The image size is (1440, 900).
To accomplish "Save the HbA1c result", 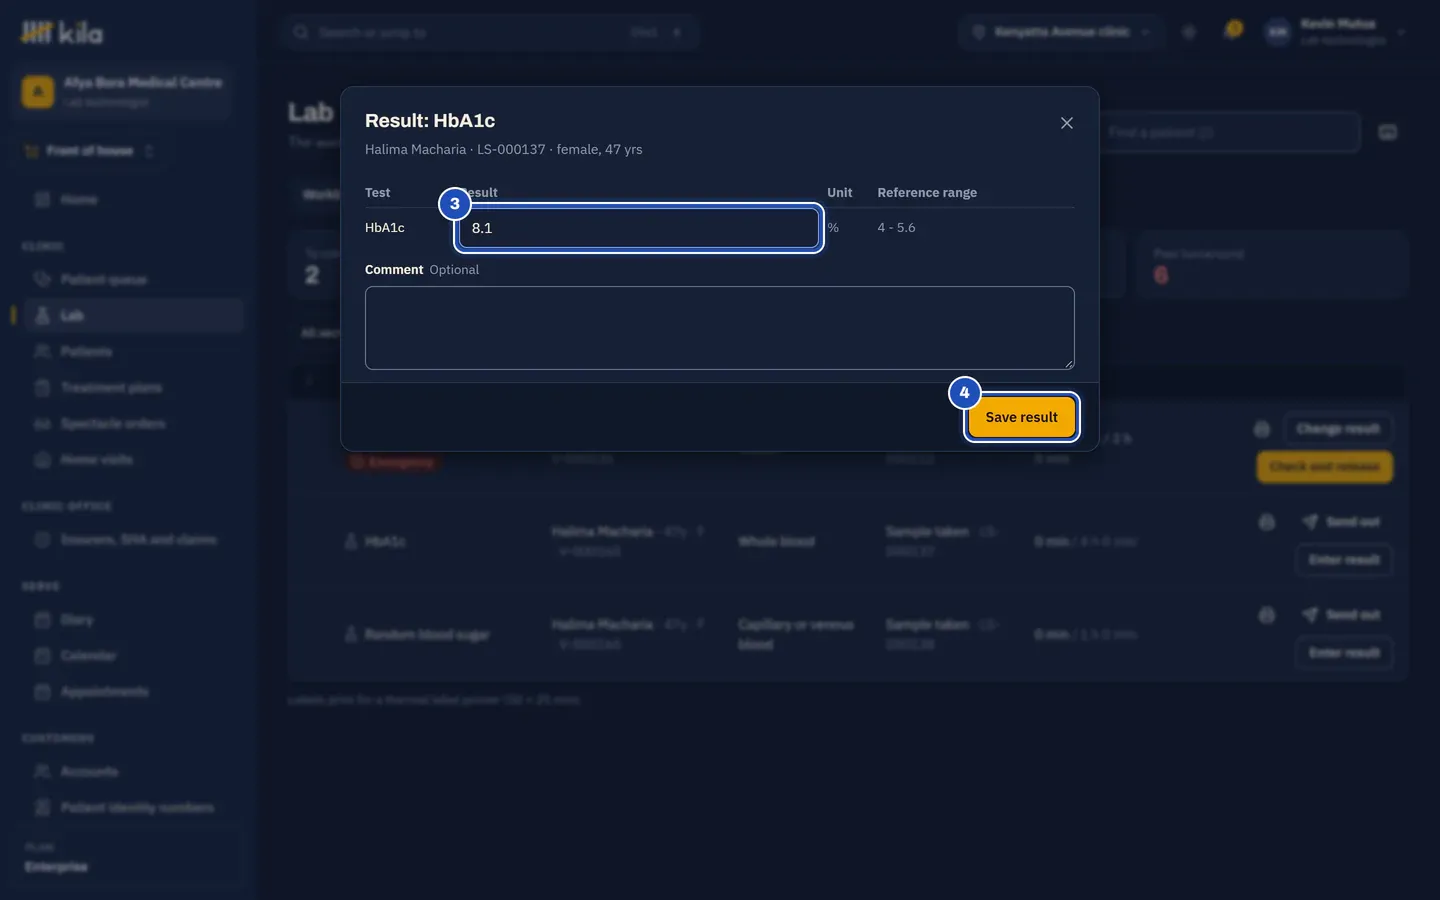I will (x=1022, y=417).
